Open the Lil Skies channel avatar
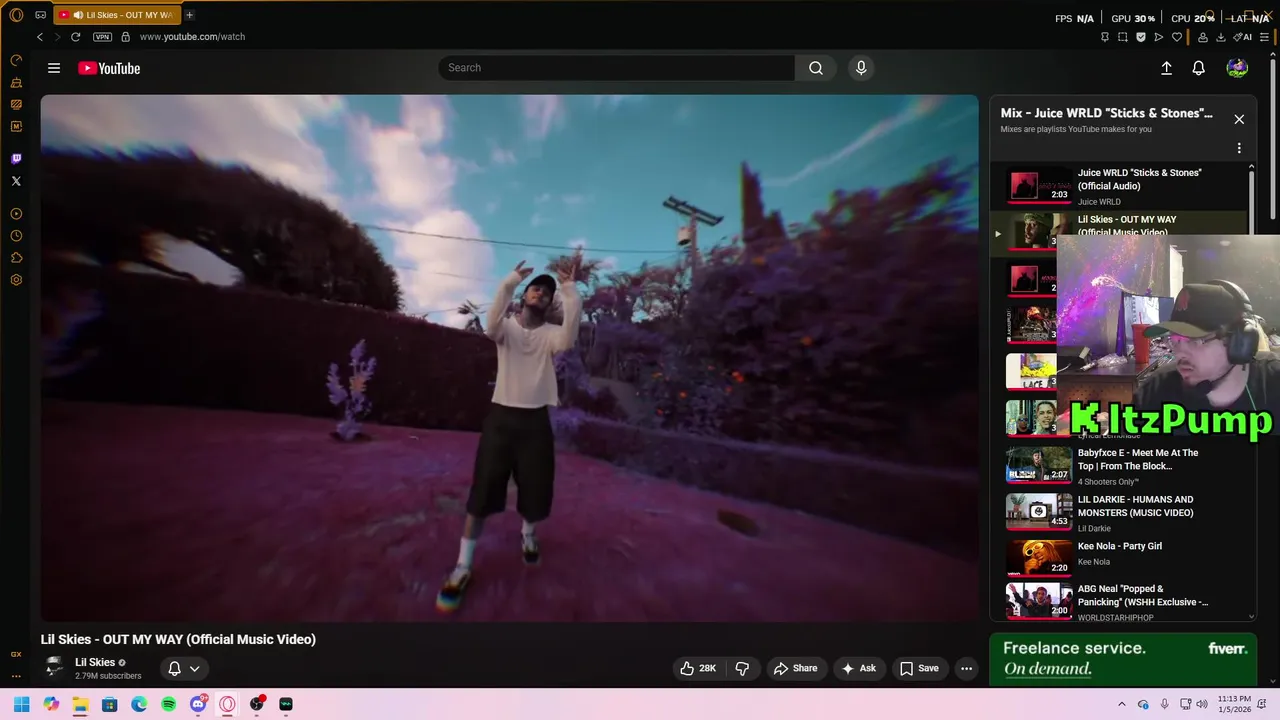Screen dimensions: 1280x720 pos(54,667)
